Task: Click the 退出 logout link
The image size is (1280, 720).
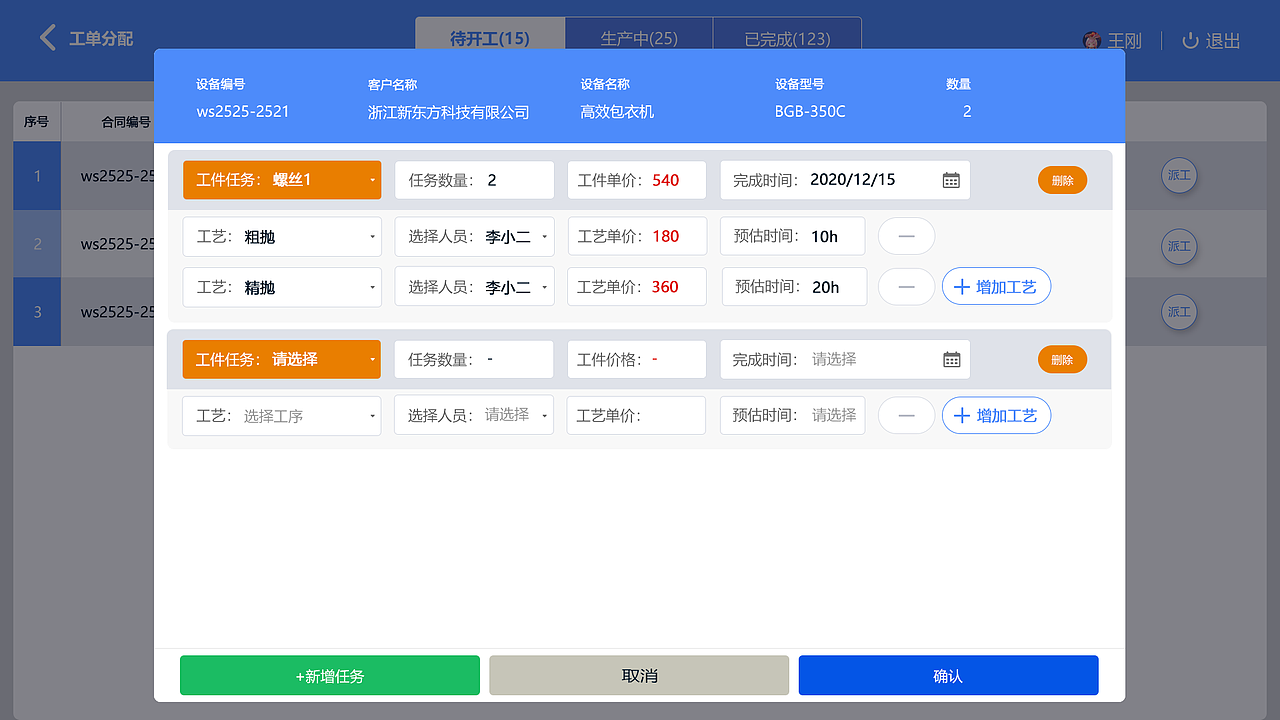Action: [x=1223, y=41]
